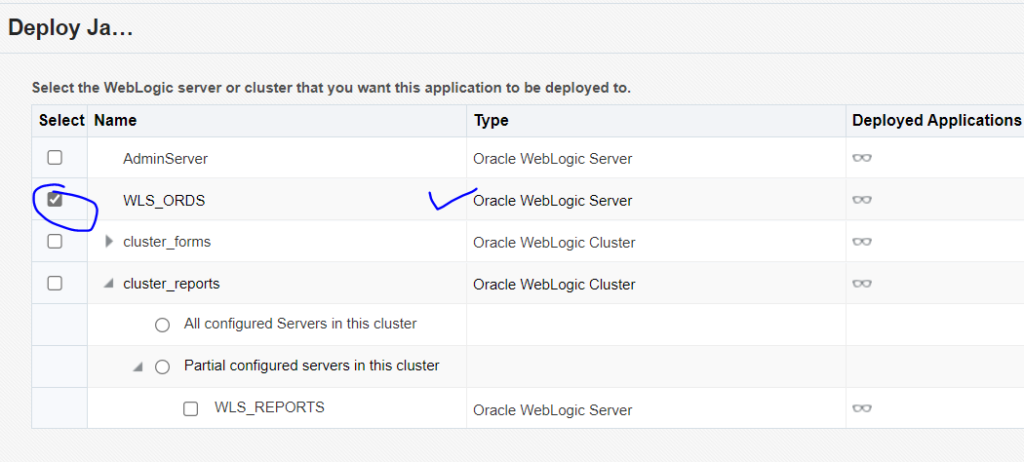
Task: Click the Select column header
Action: 61,120
